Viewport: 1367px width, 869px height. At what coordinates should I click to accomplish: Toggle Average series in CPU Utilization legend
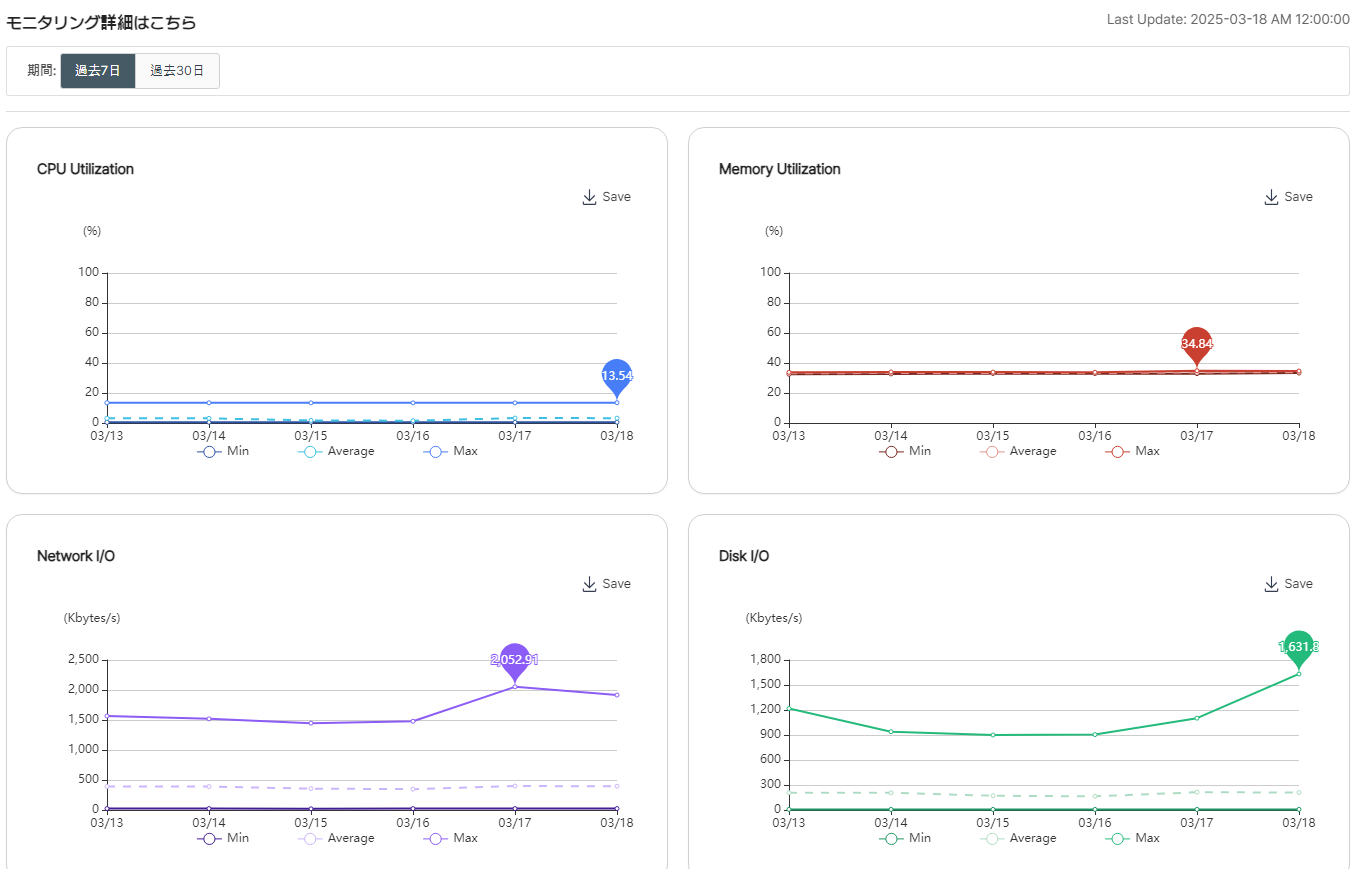(336, 451)
